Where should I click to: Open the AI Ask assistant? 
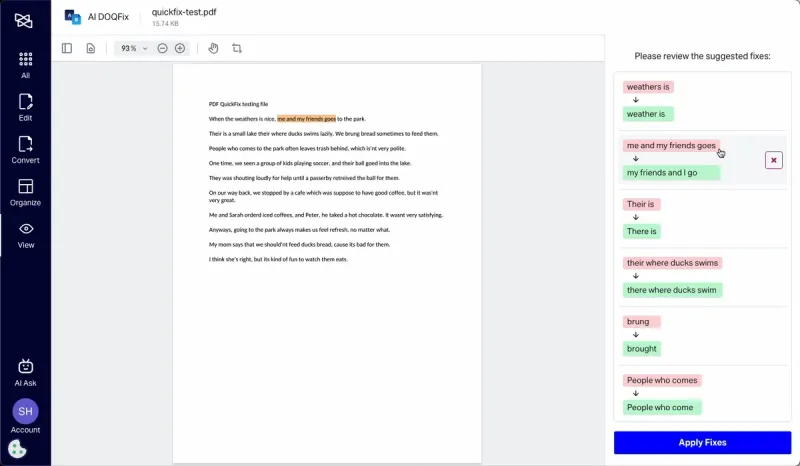click(x=26, y=373)
